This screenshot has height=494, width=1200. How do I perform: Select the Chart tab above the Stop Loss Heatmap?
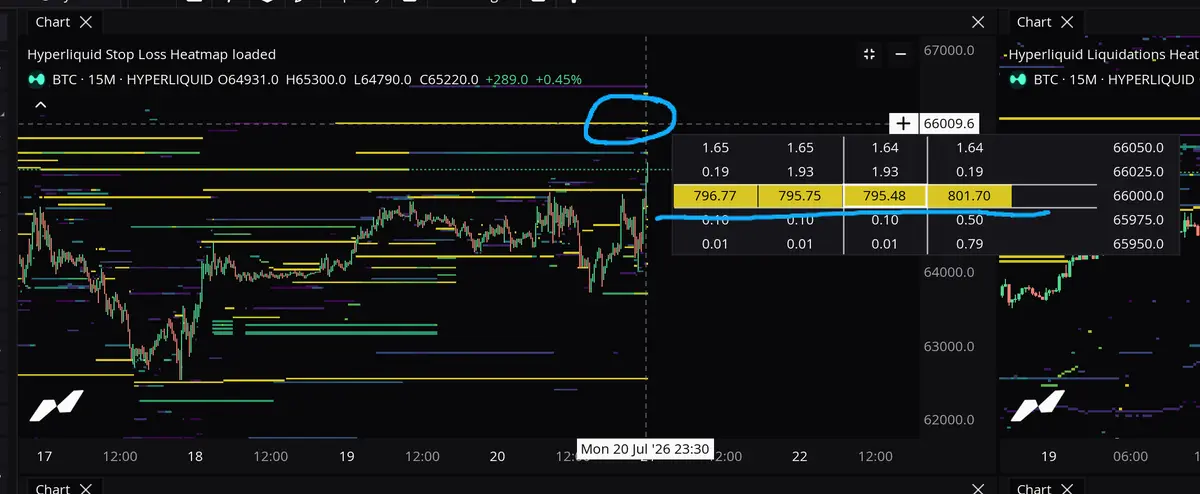[52, 21]
